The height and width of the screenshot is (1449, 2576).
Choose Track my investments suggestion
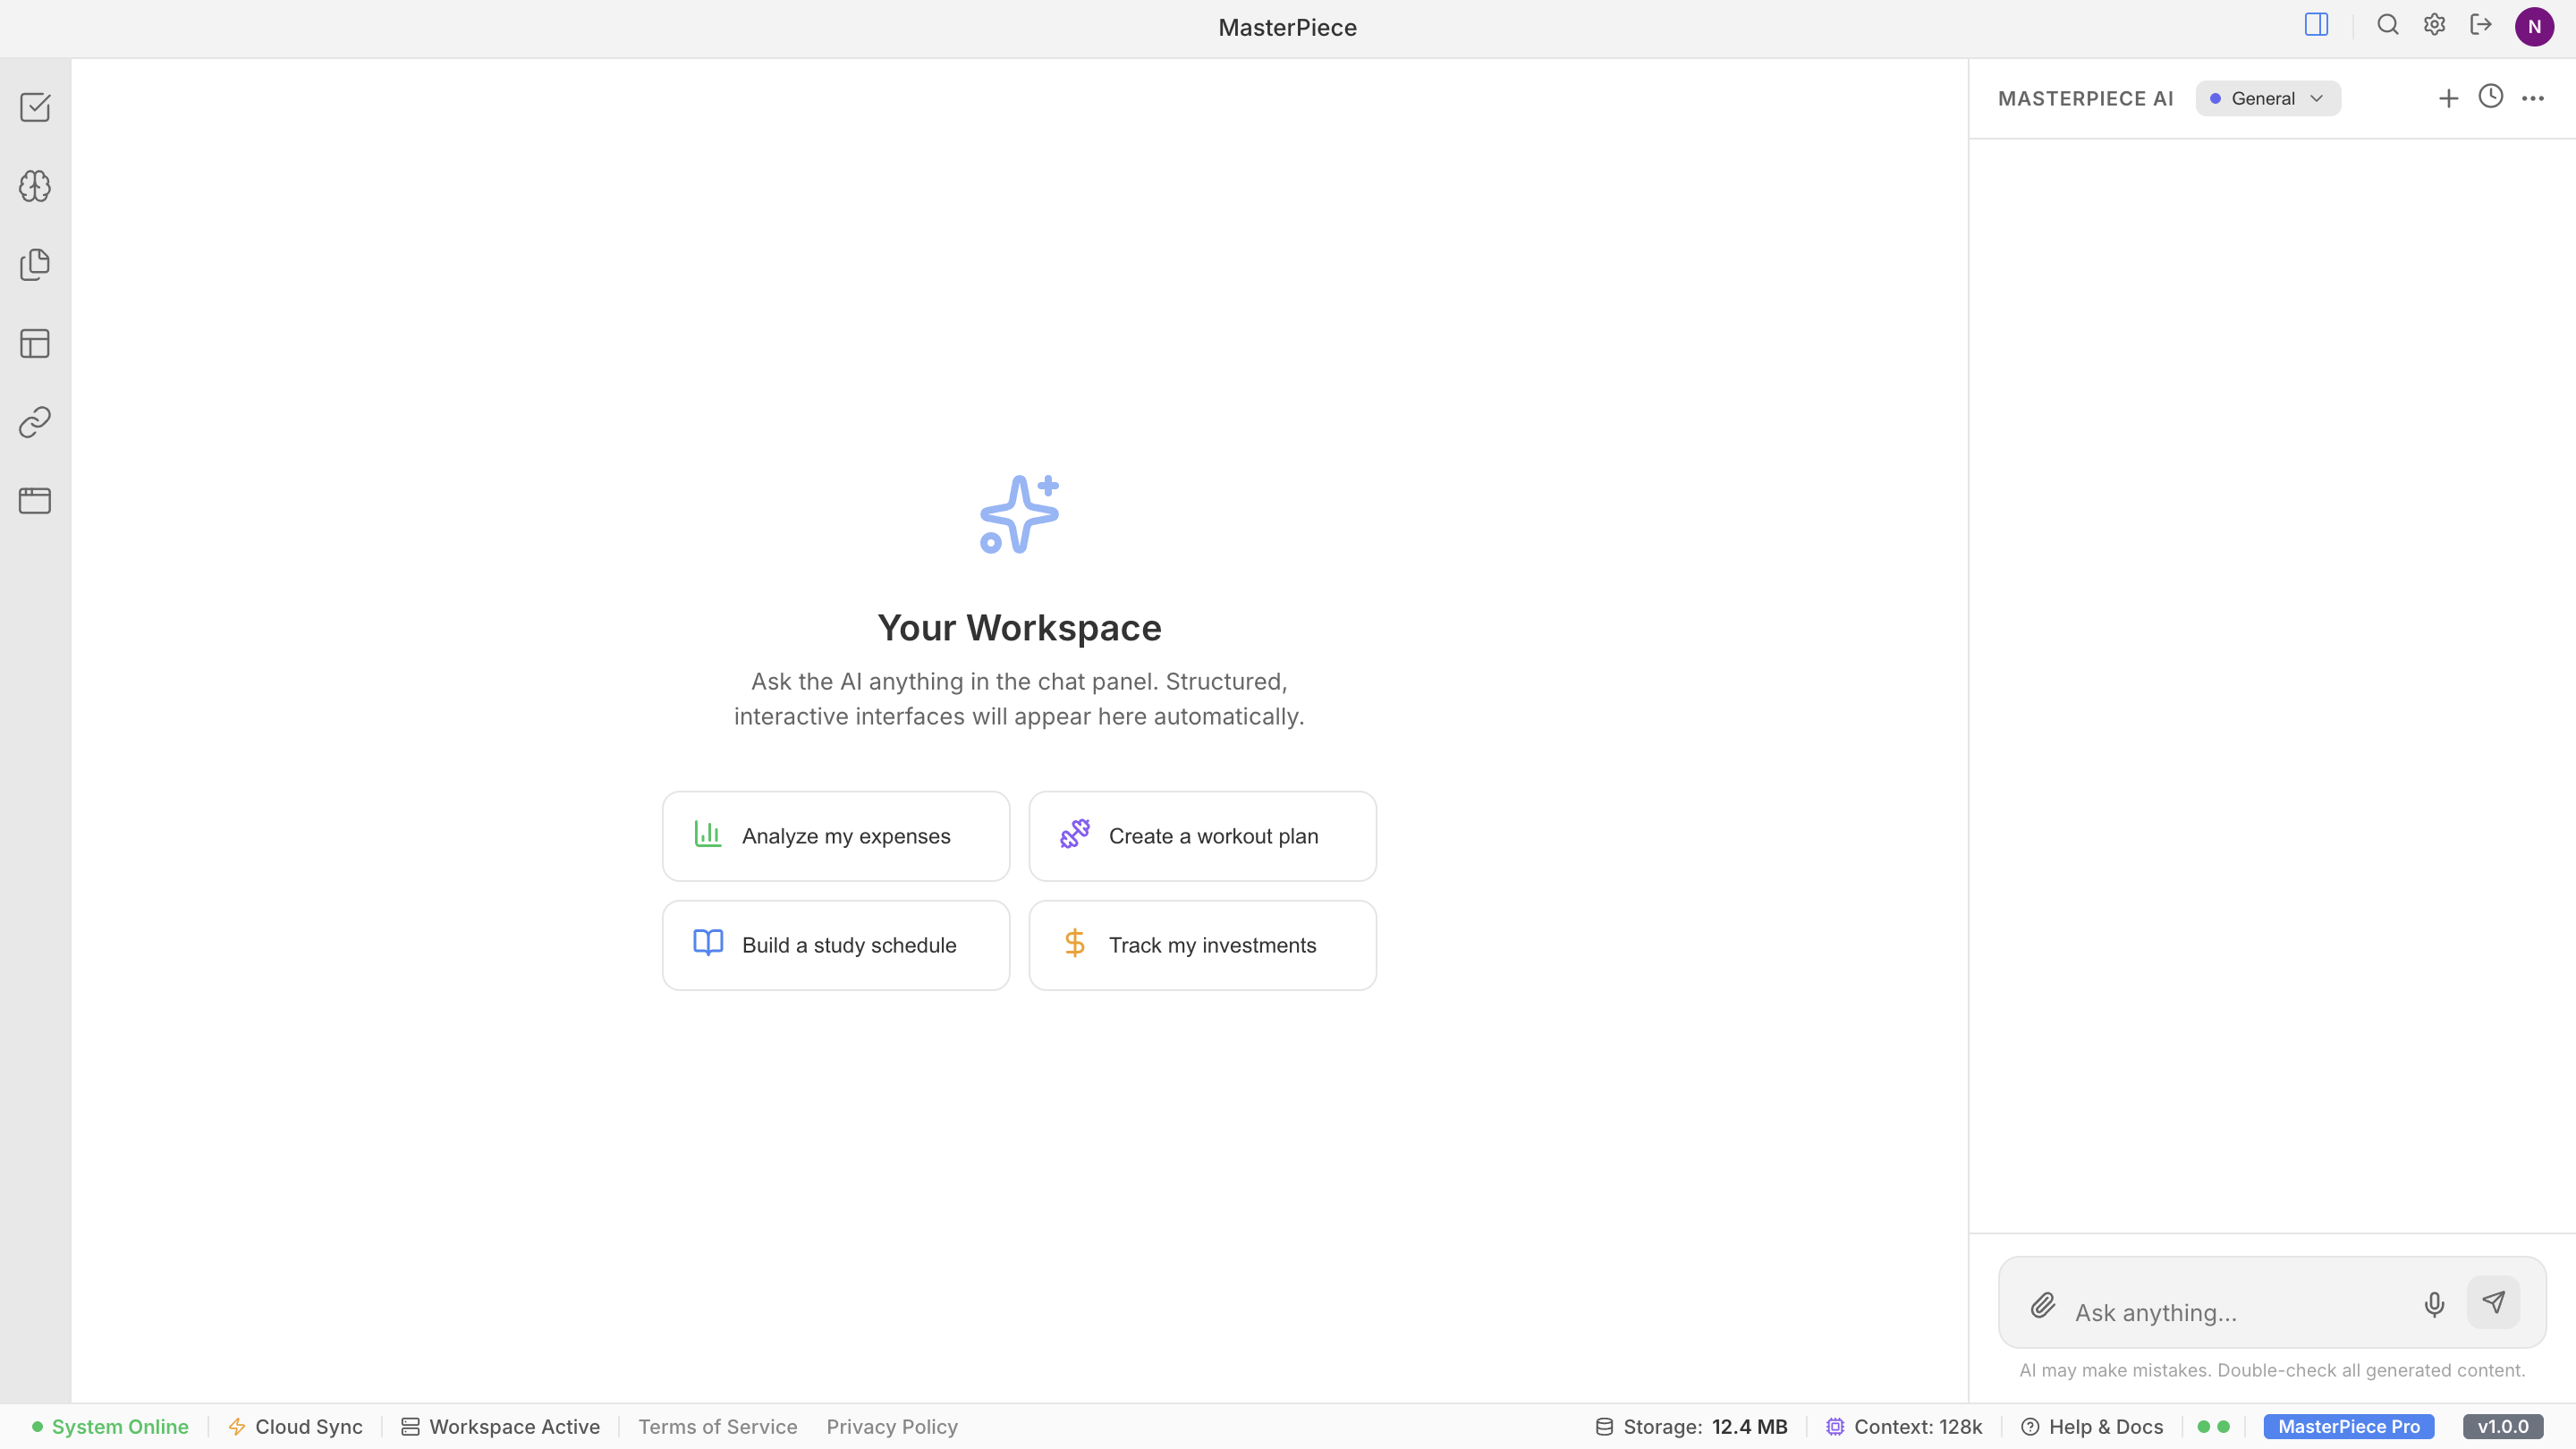[x=1202, y=945]
